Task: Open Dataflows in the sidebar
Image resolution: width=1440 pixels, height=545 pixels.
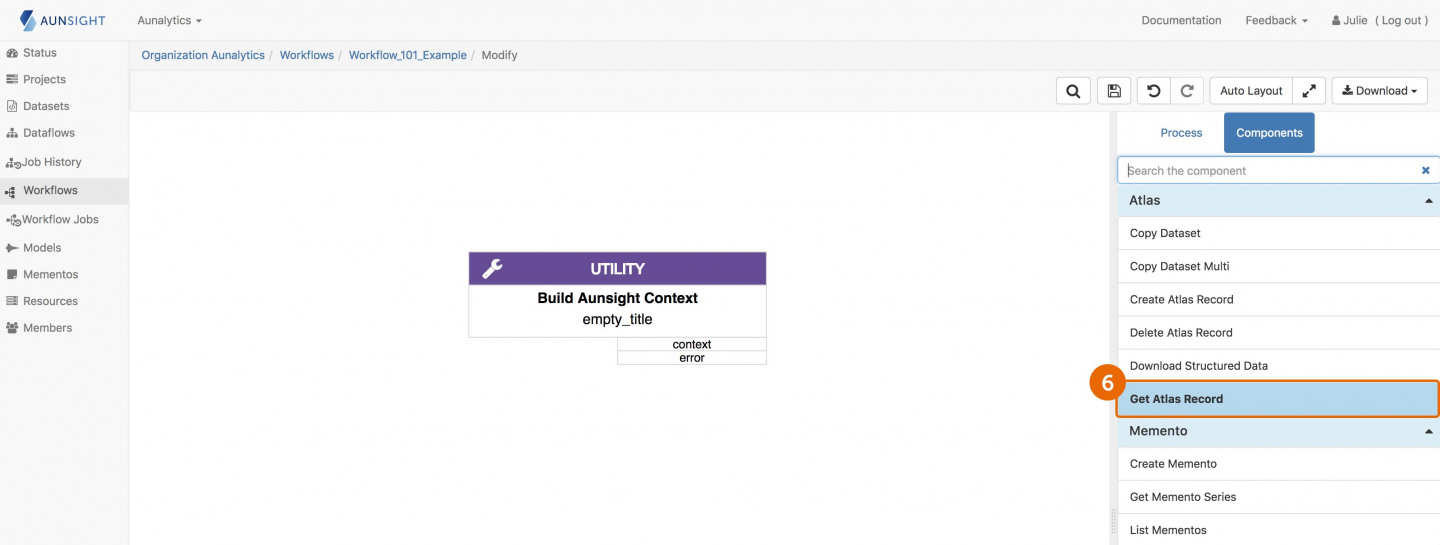Action: 49,133
